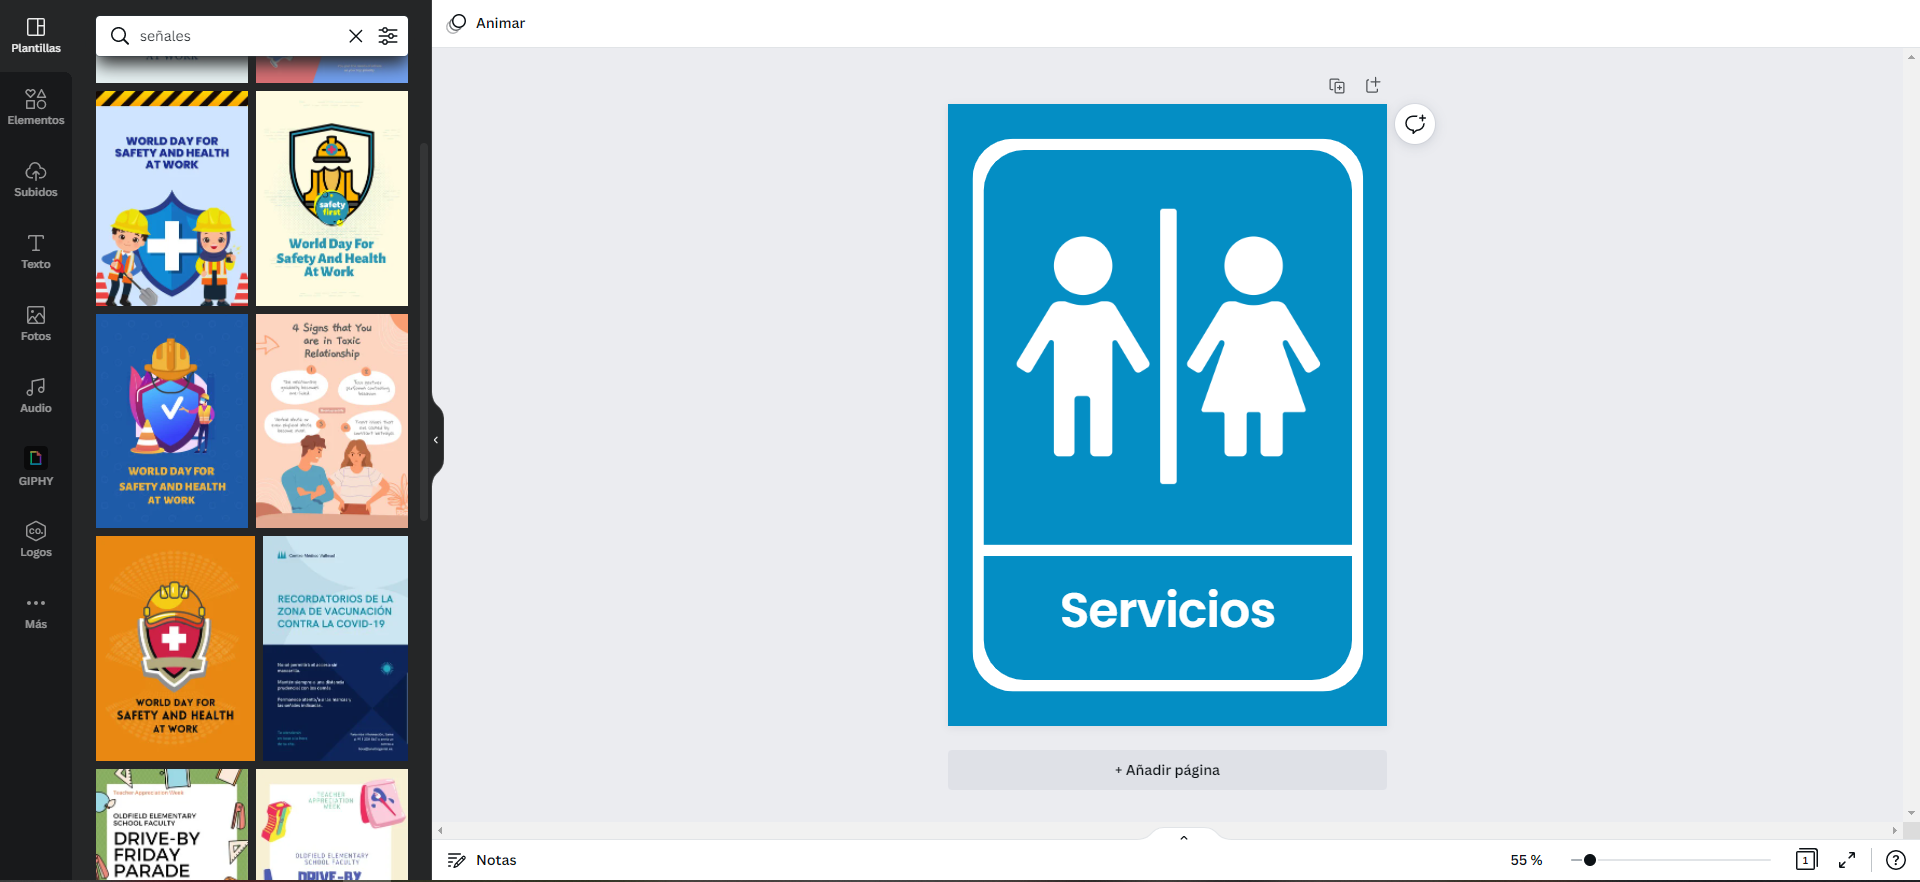Adjust the zoom slider handle
The height and width of the screenshot is (882, 1920).
1590,860
